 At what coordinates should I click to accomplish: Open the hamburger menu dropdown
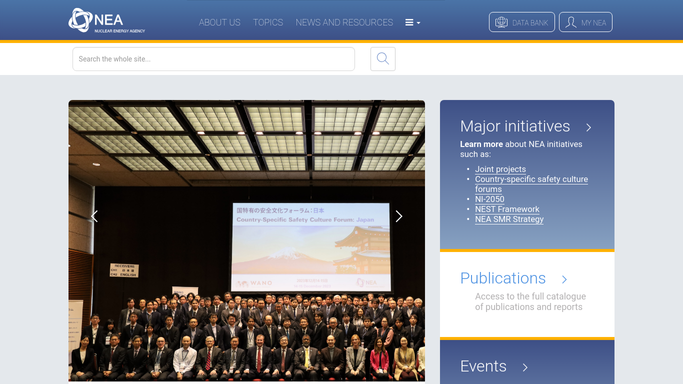point(413,23)
